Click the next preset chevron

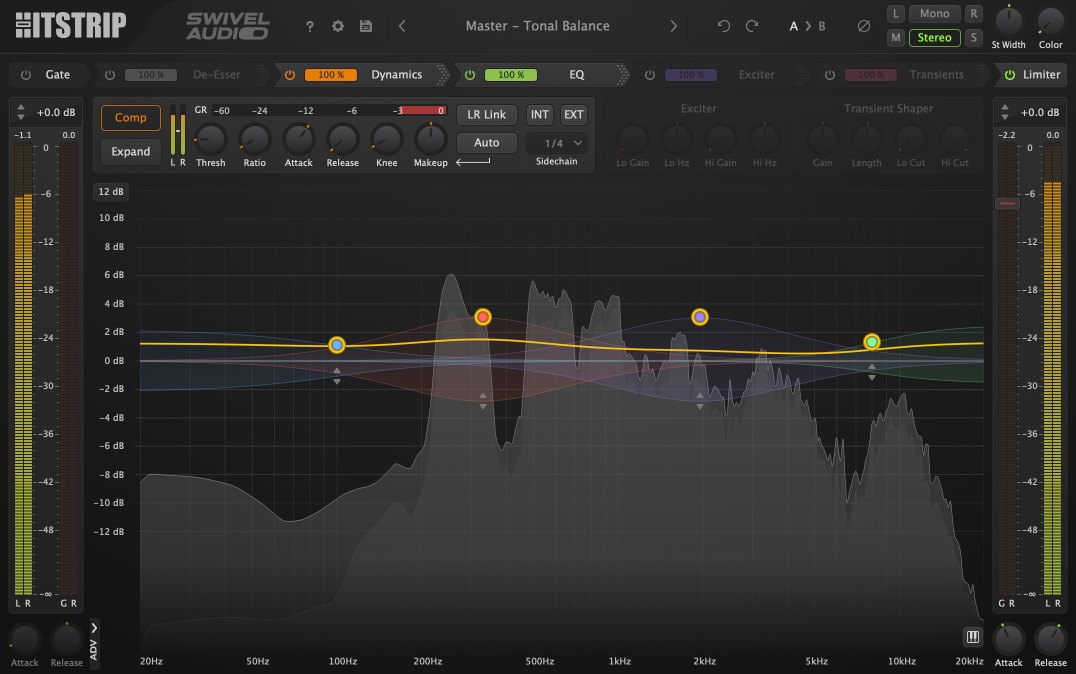[674, 26]
